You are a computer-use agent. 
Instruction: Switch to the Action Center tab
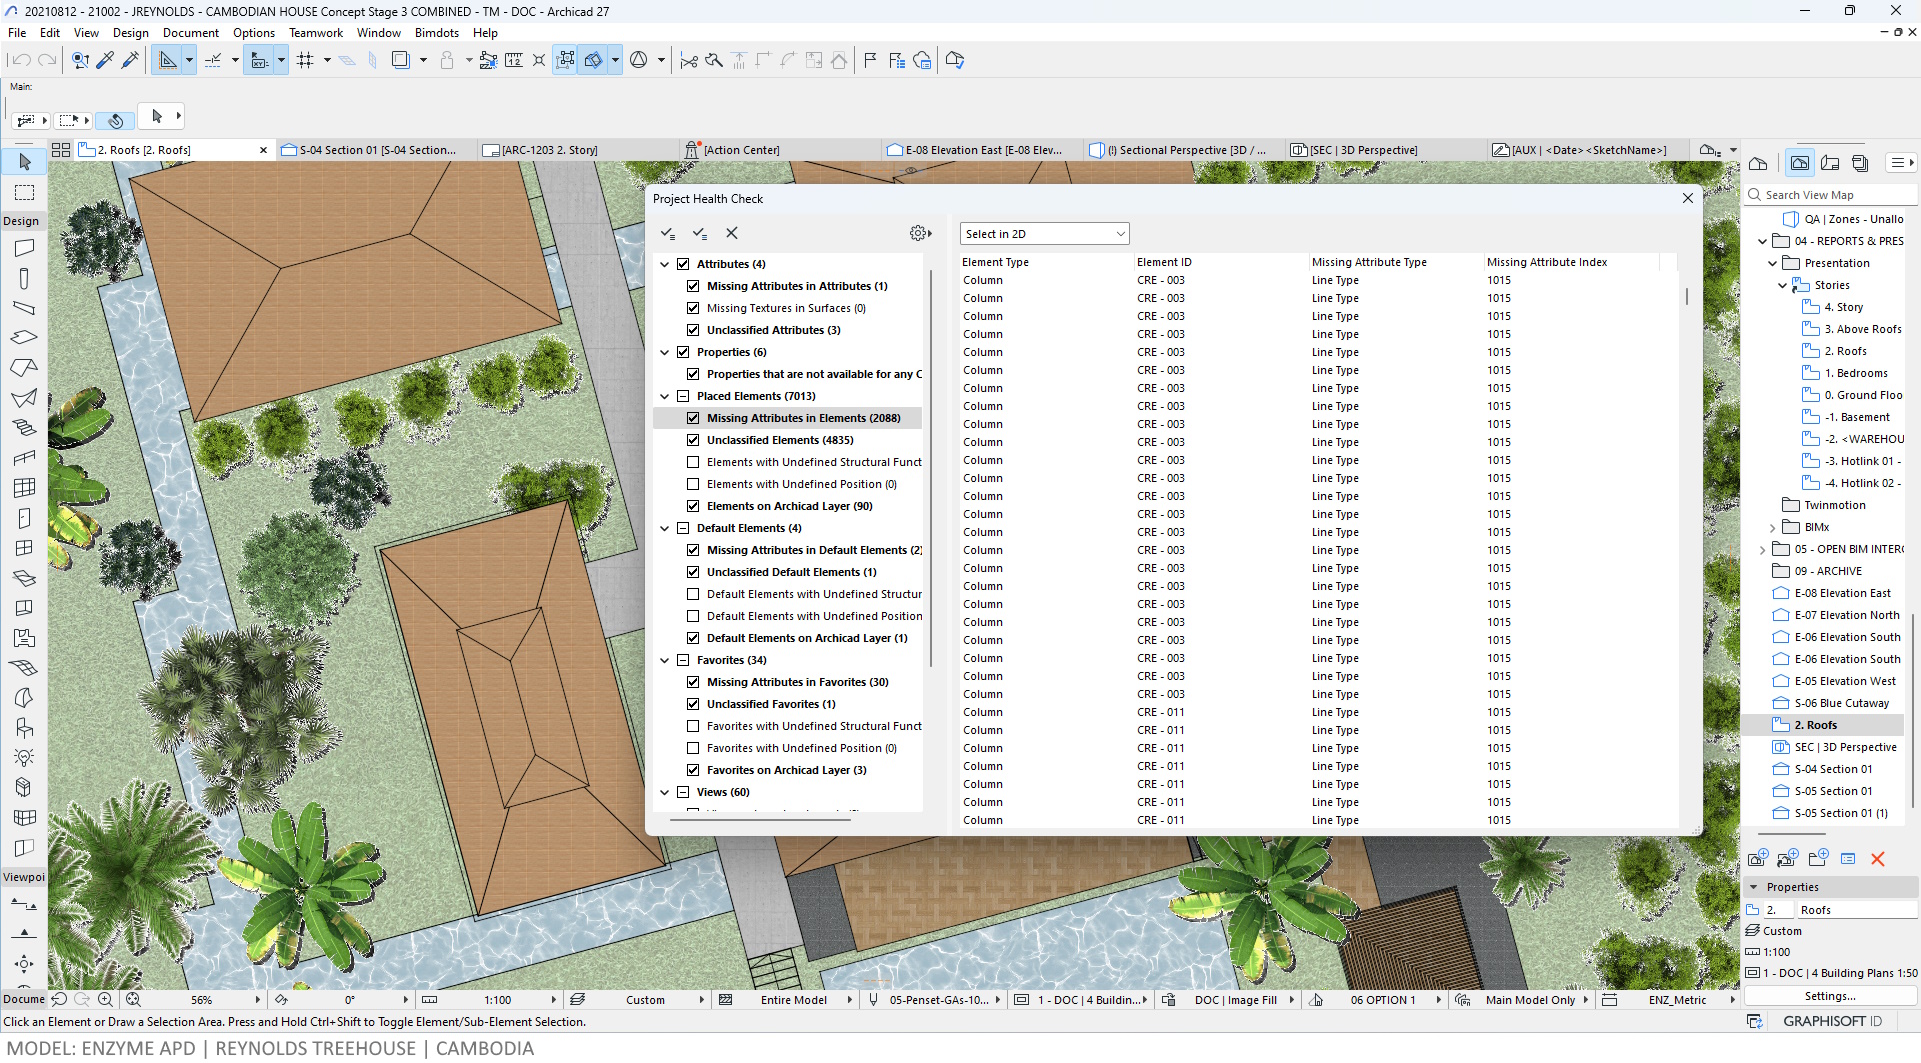741,150
